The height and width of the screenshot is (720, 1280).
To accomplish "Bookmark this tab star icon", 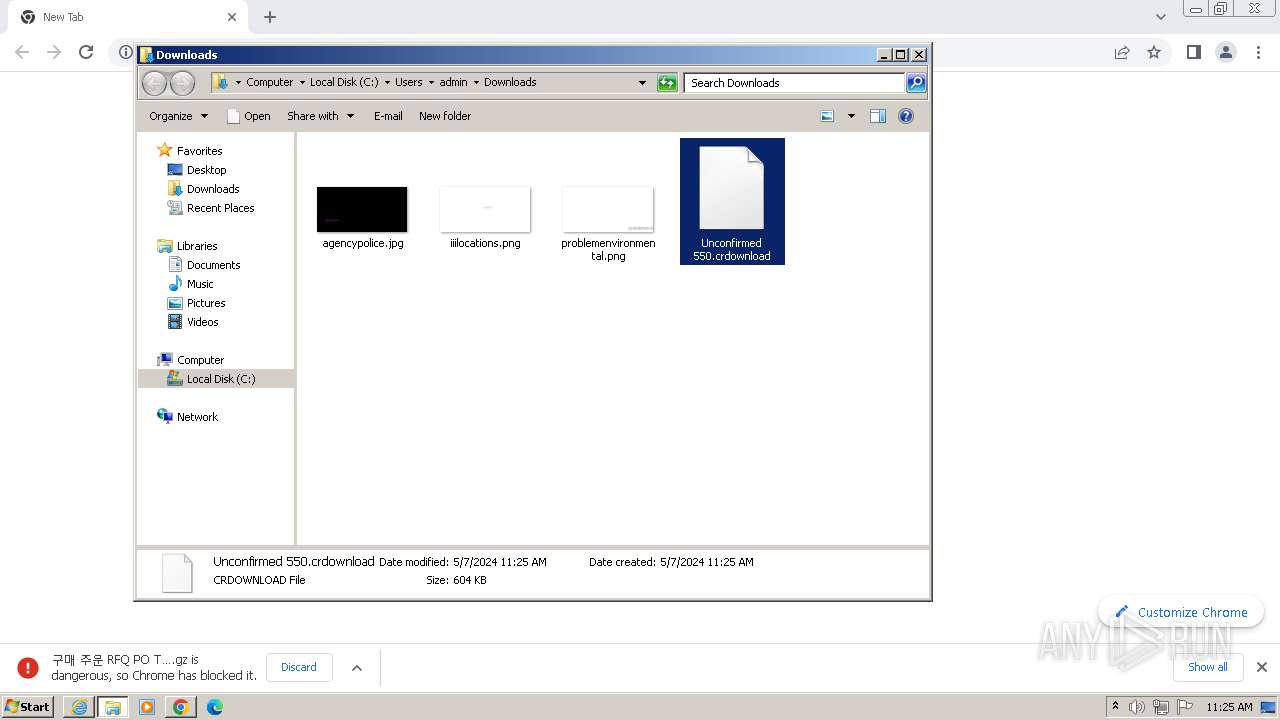I will coord(1154,52).
